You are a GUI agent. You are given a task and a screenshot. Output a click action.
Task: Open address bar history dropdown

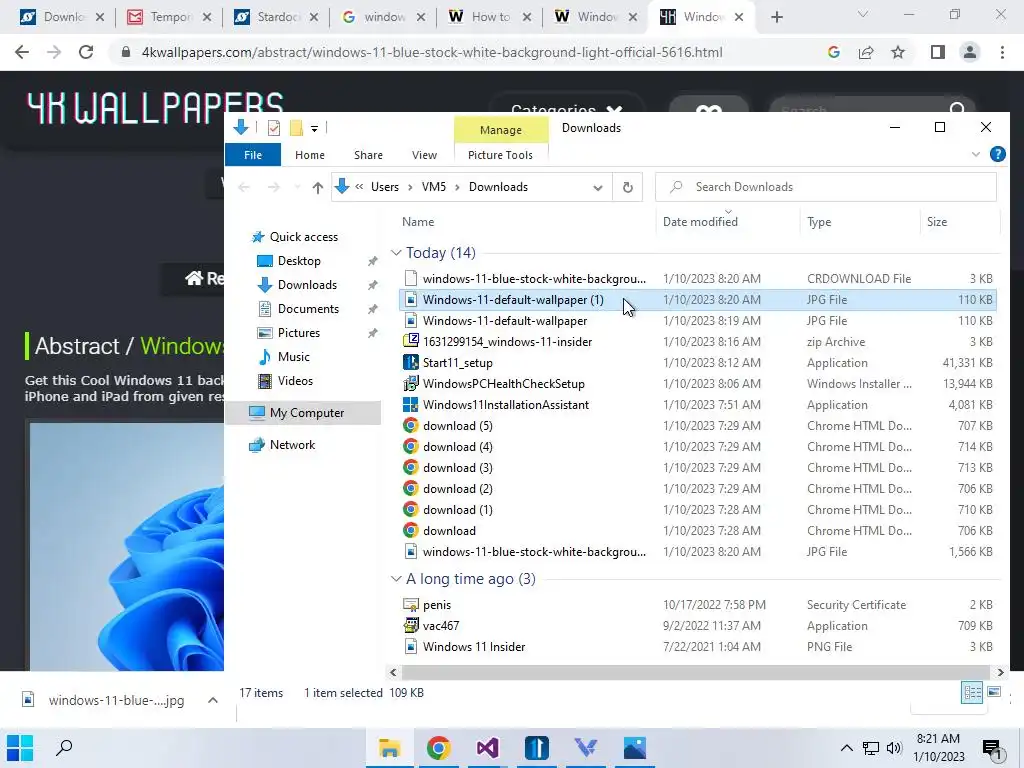(598, 187)
